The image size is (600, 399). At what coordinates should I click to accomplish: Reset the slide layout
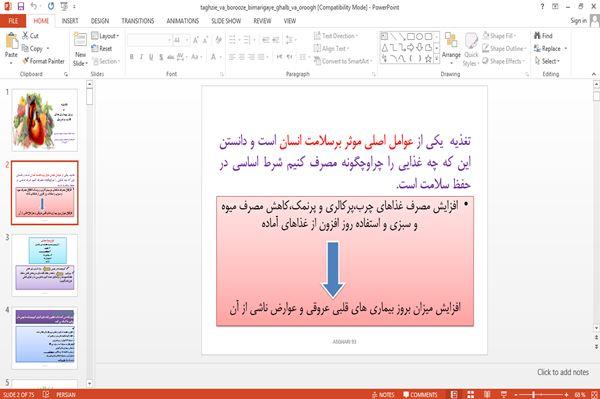tap(102, 49)
